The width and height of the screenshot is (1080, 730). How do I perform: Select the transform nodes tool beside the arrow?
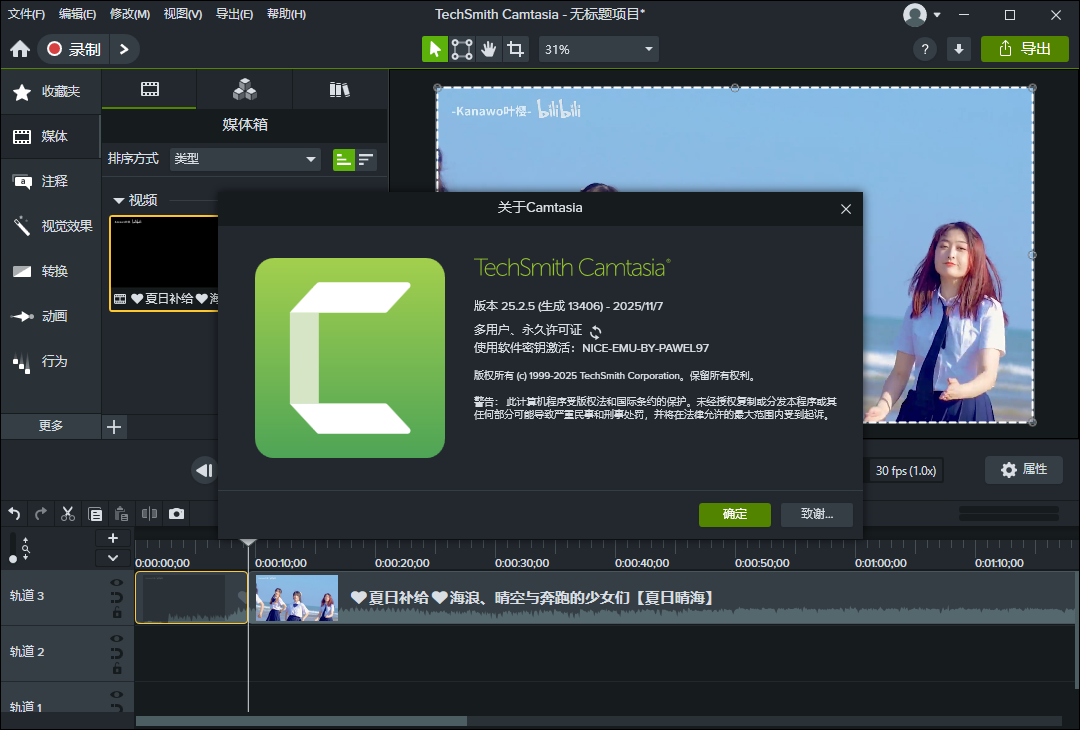point(461,50)
